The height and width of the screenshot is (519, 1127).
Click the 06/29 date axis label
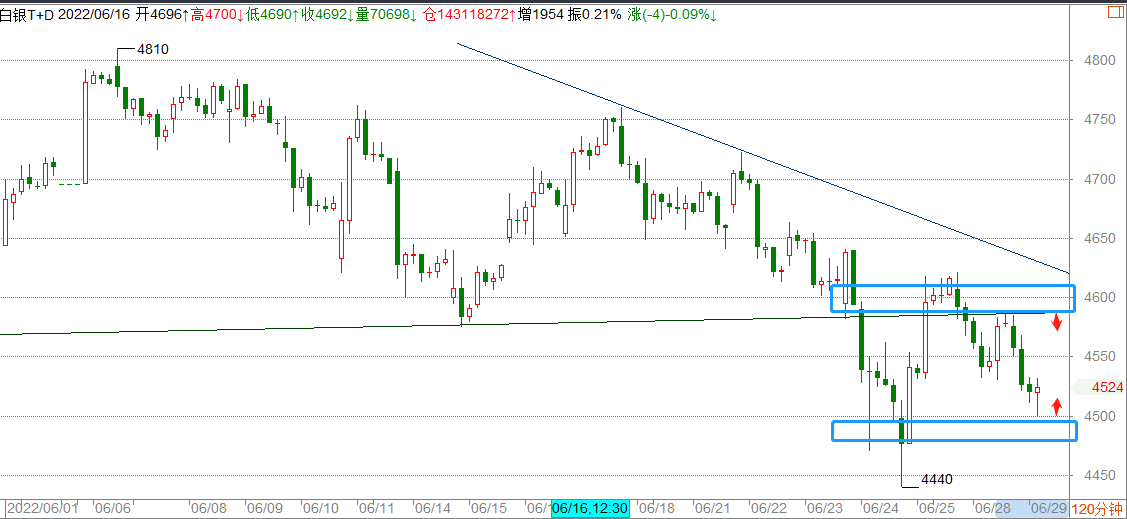pos(1049,508)
